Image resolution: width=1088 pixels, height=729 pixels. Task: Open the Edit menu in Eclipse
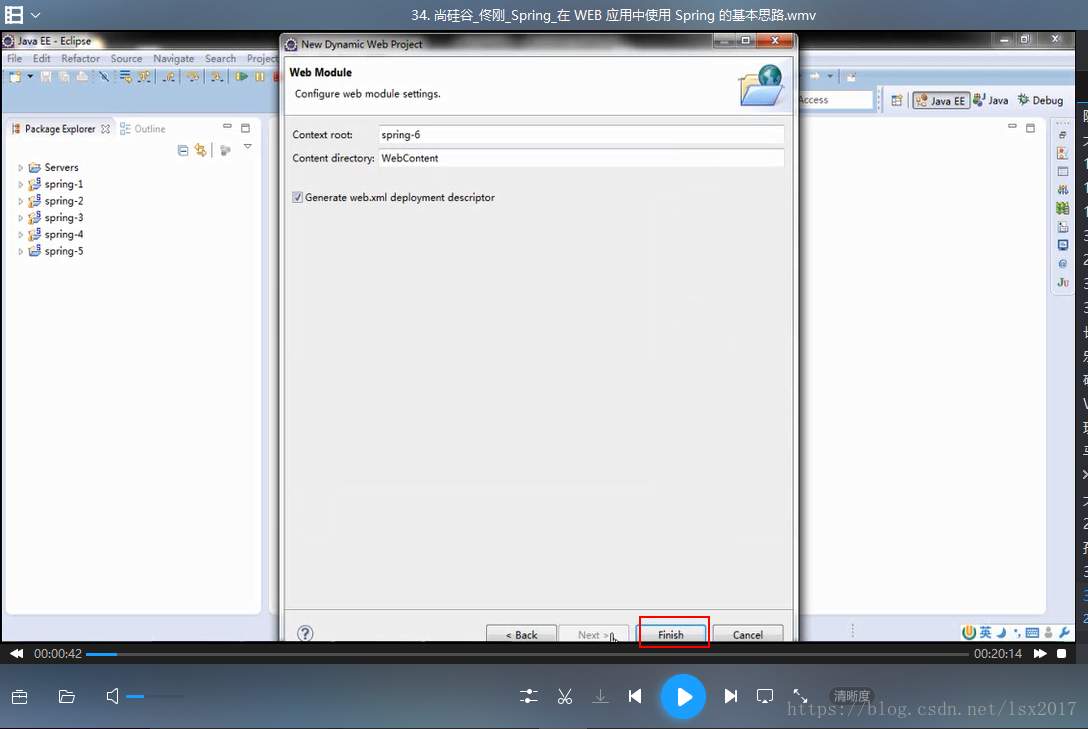pos(42,58)
